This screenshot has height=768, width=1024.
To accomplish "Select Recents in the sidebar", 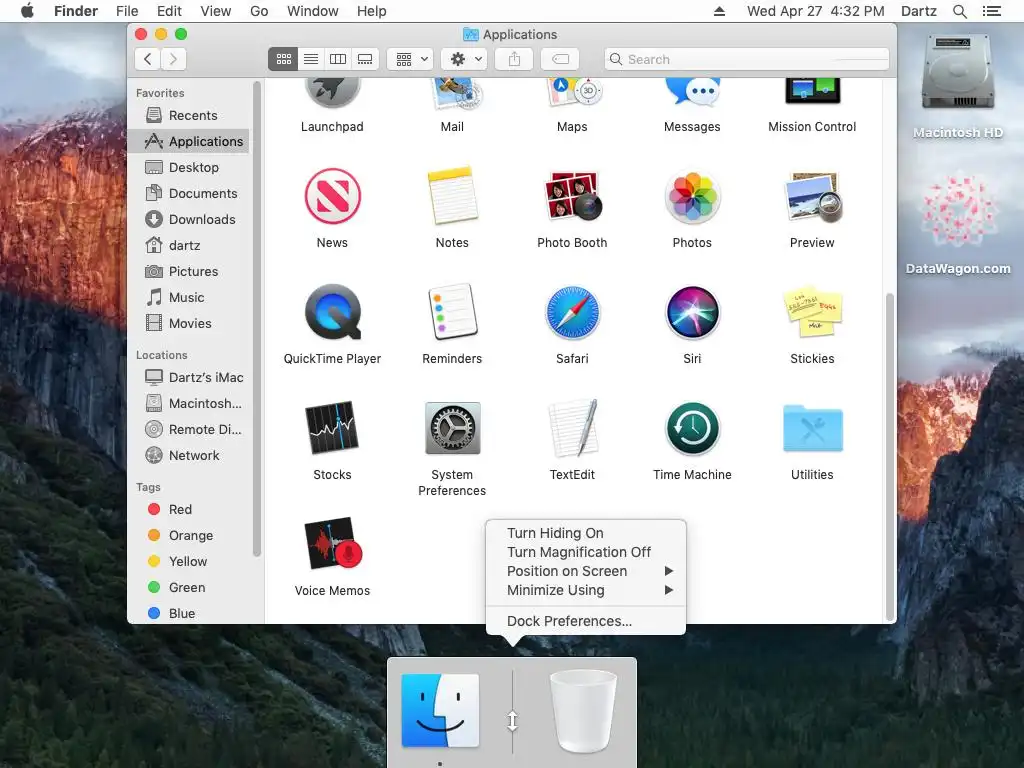I will pos(189,116).
